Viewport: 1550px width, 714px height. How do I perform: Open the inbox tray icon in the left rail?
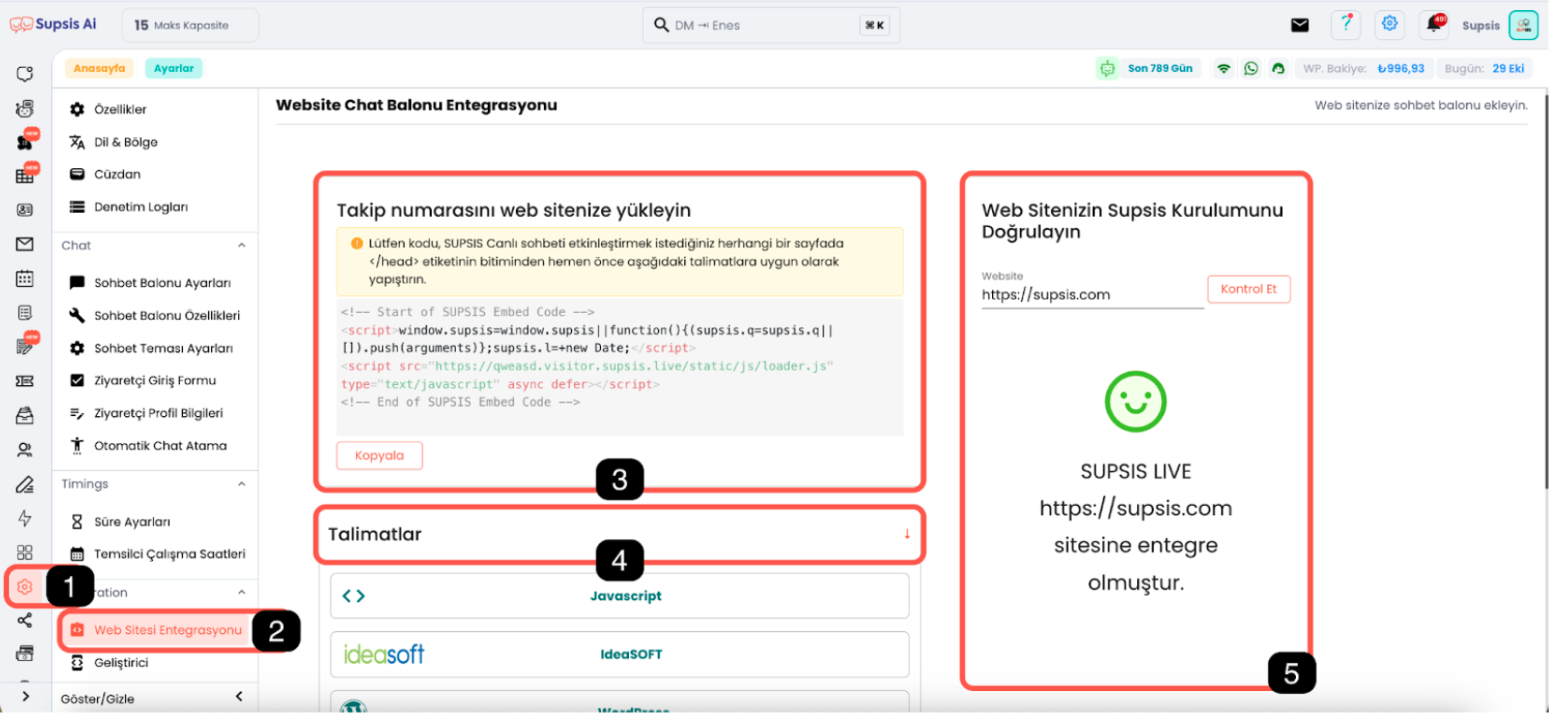click(25, 415)
